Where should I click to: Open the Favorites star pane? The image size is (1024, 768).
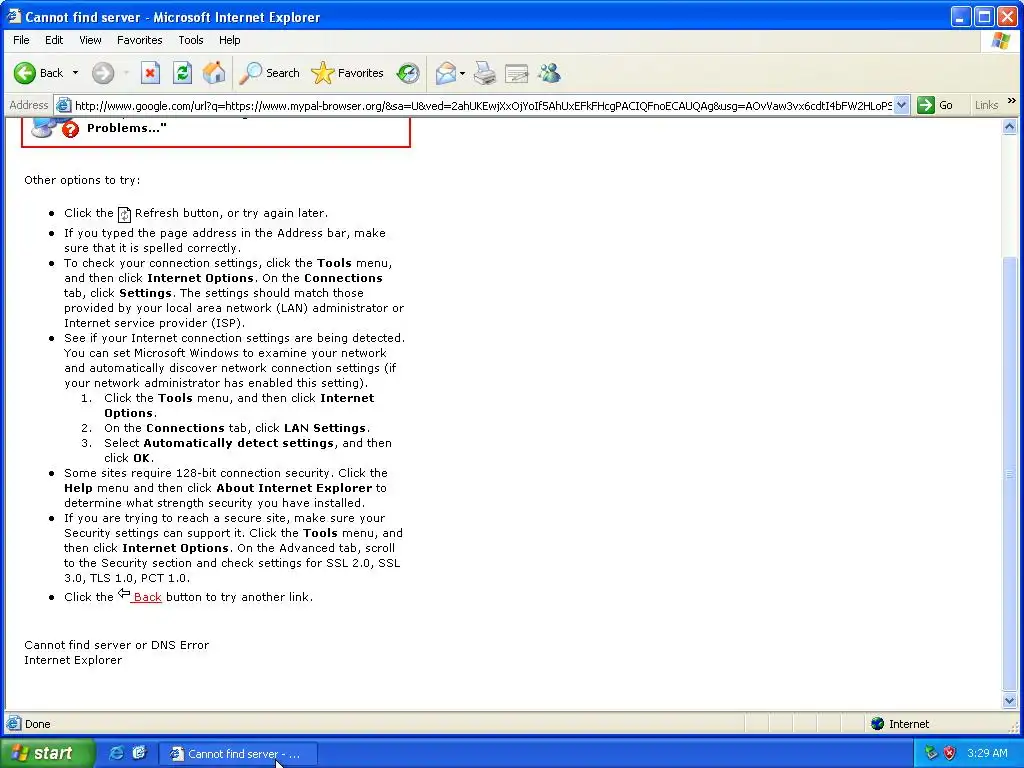click(x=347, y=73)
